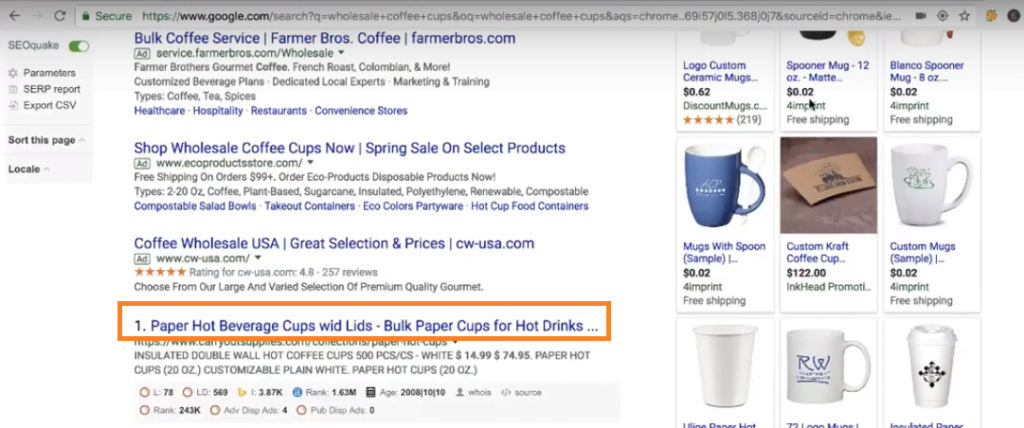This screenshot has height=428, width=1024.
Task: Click the SEMrush Rank: 243K icon
Action: (x=144, y=410)
